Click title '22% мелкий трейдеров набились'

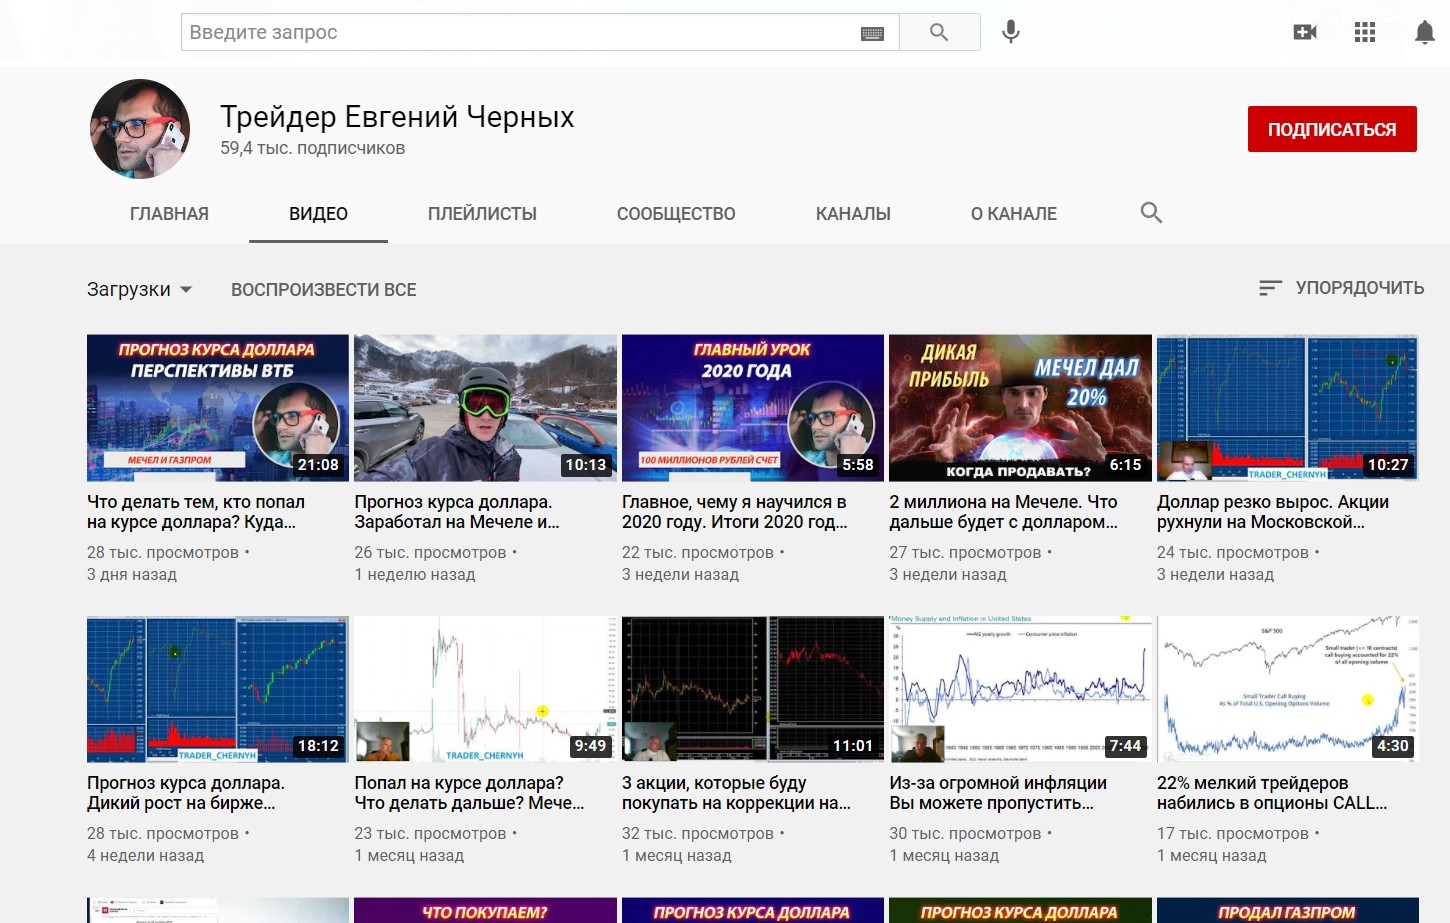click(x=1272, y=793)
